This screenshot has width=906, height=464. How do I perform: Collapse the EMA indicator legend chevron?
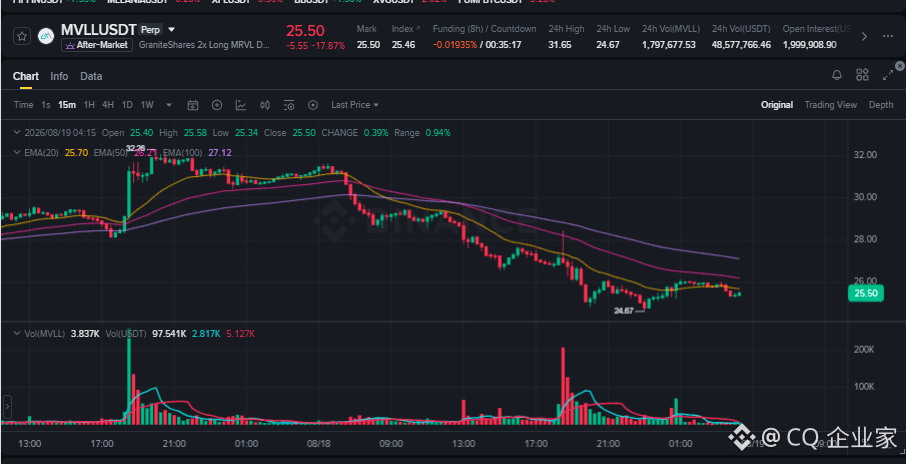(x=17, y=153)
